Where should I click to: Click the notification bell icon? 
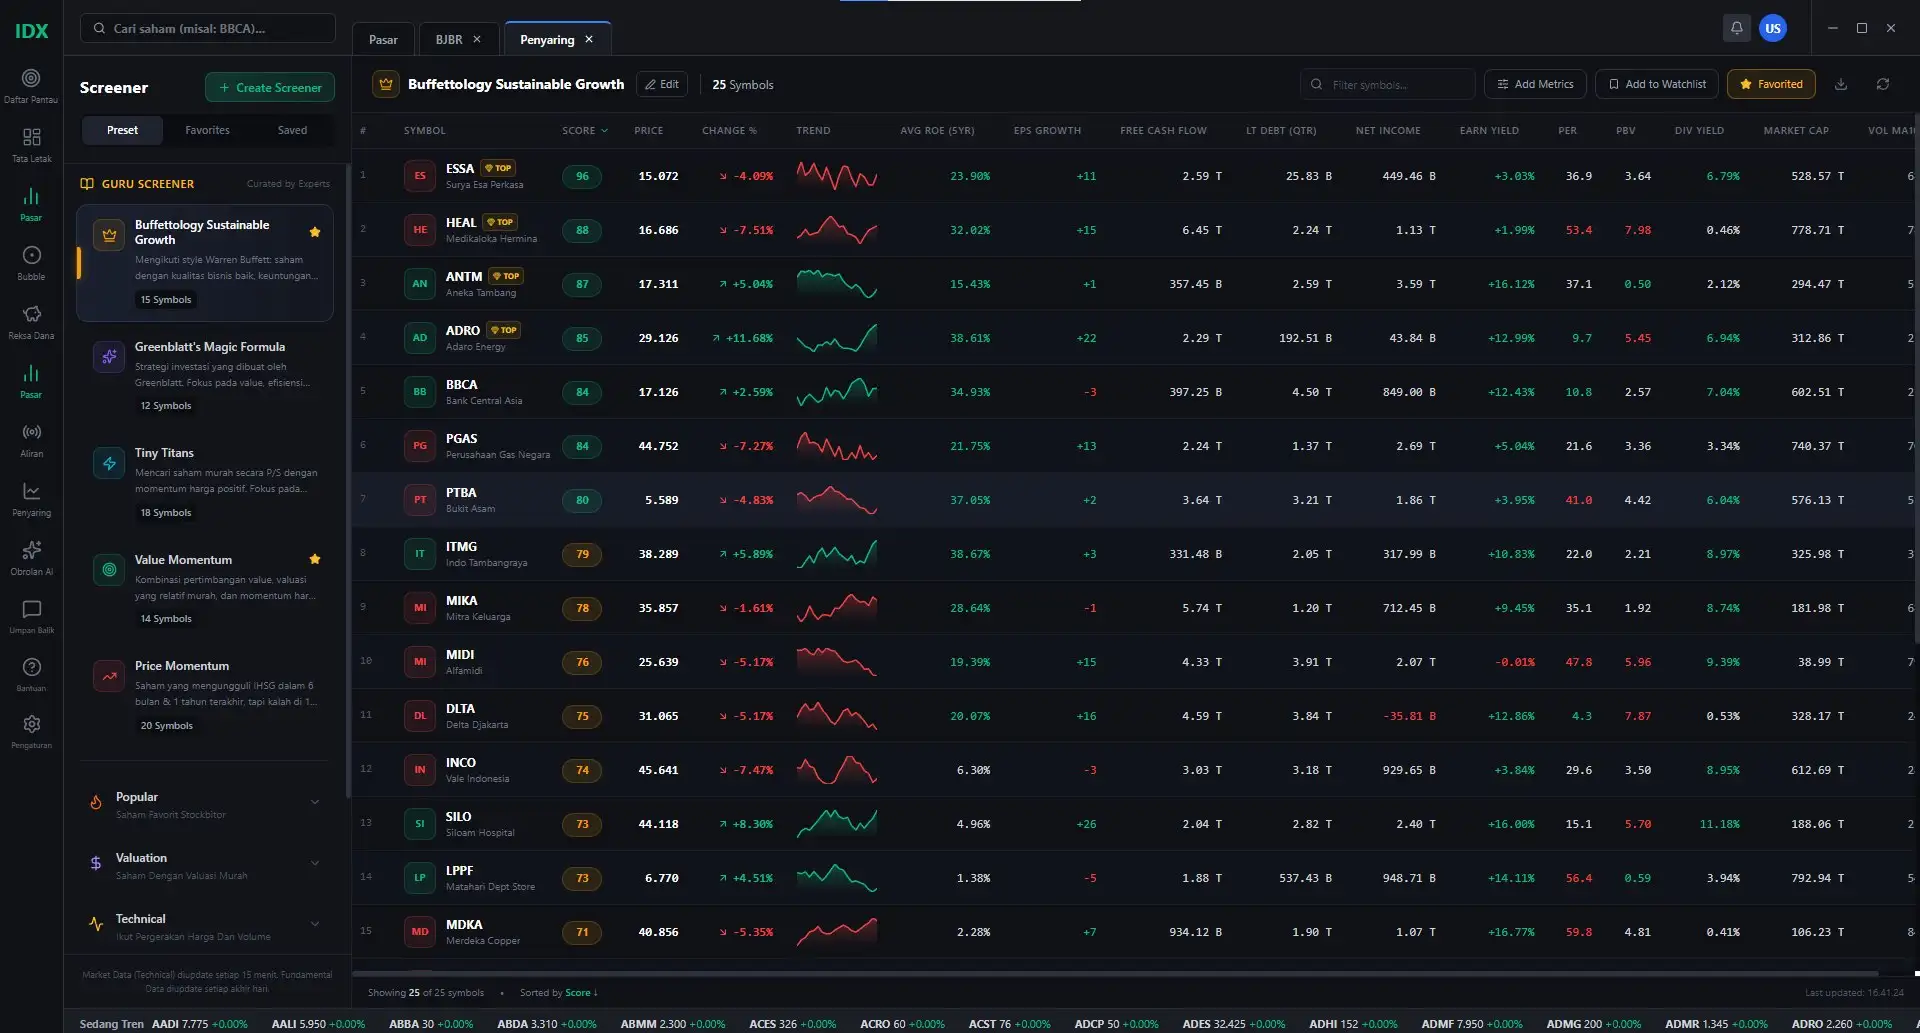[x=1736, y=28]
